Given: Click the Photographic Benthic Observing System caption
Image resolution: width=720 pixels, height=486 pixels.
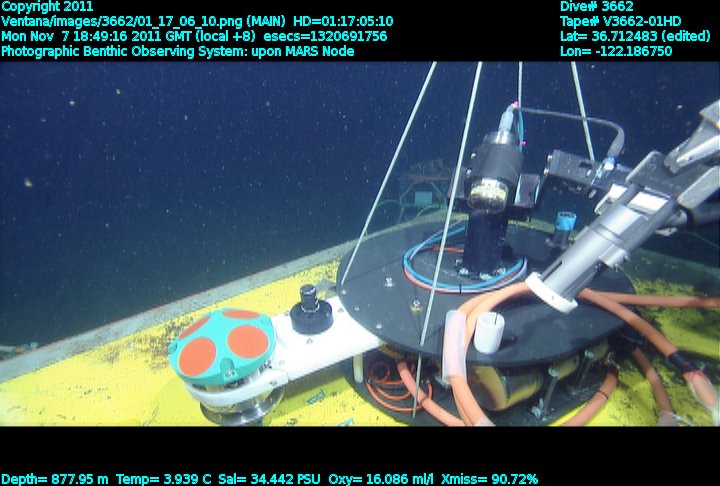Looking at the screenshot, I should (x=177, y=51).
